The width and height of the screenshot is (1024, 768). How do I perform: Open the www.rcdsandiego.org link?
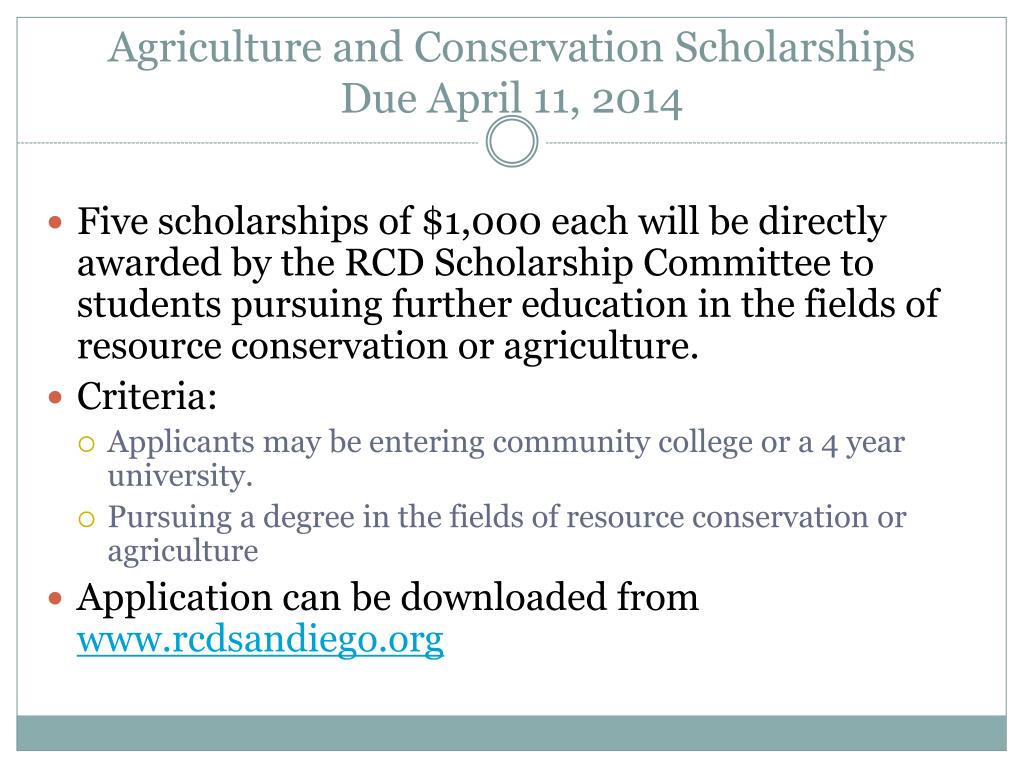coord(260,639)
